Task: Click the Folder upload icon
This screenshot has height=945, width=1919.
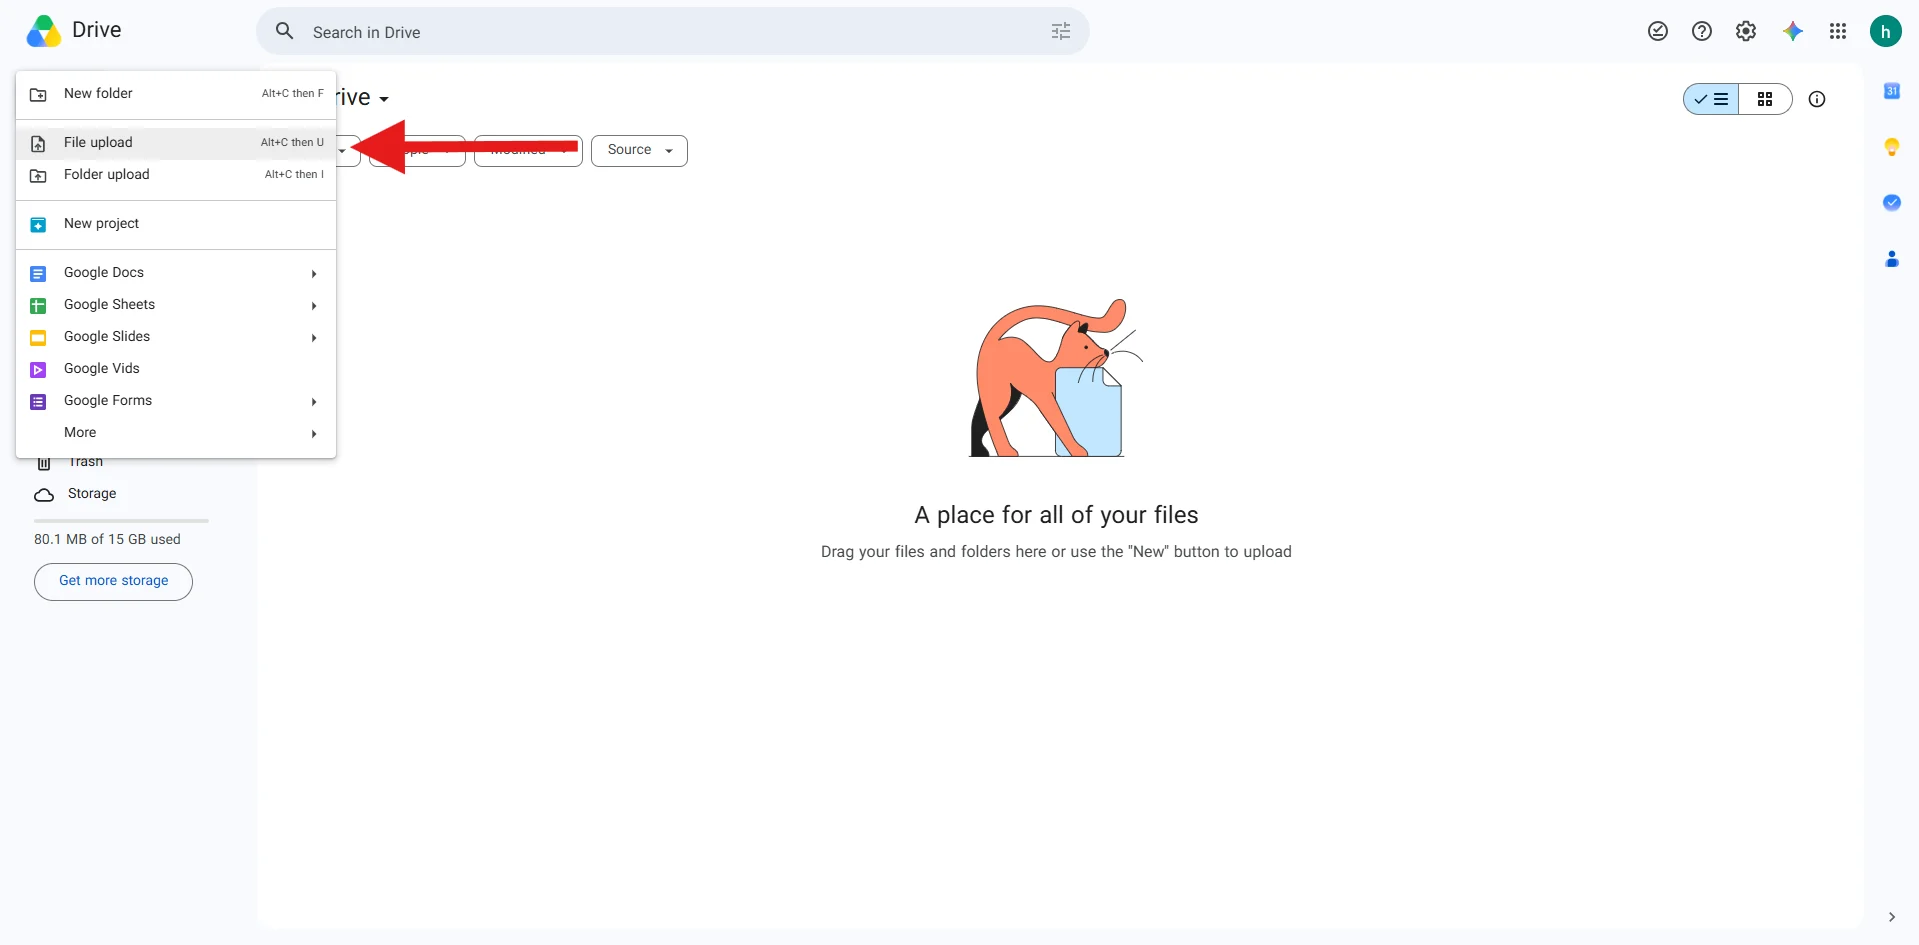Action: pyautogui.click(x=38, y=176)
